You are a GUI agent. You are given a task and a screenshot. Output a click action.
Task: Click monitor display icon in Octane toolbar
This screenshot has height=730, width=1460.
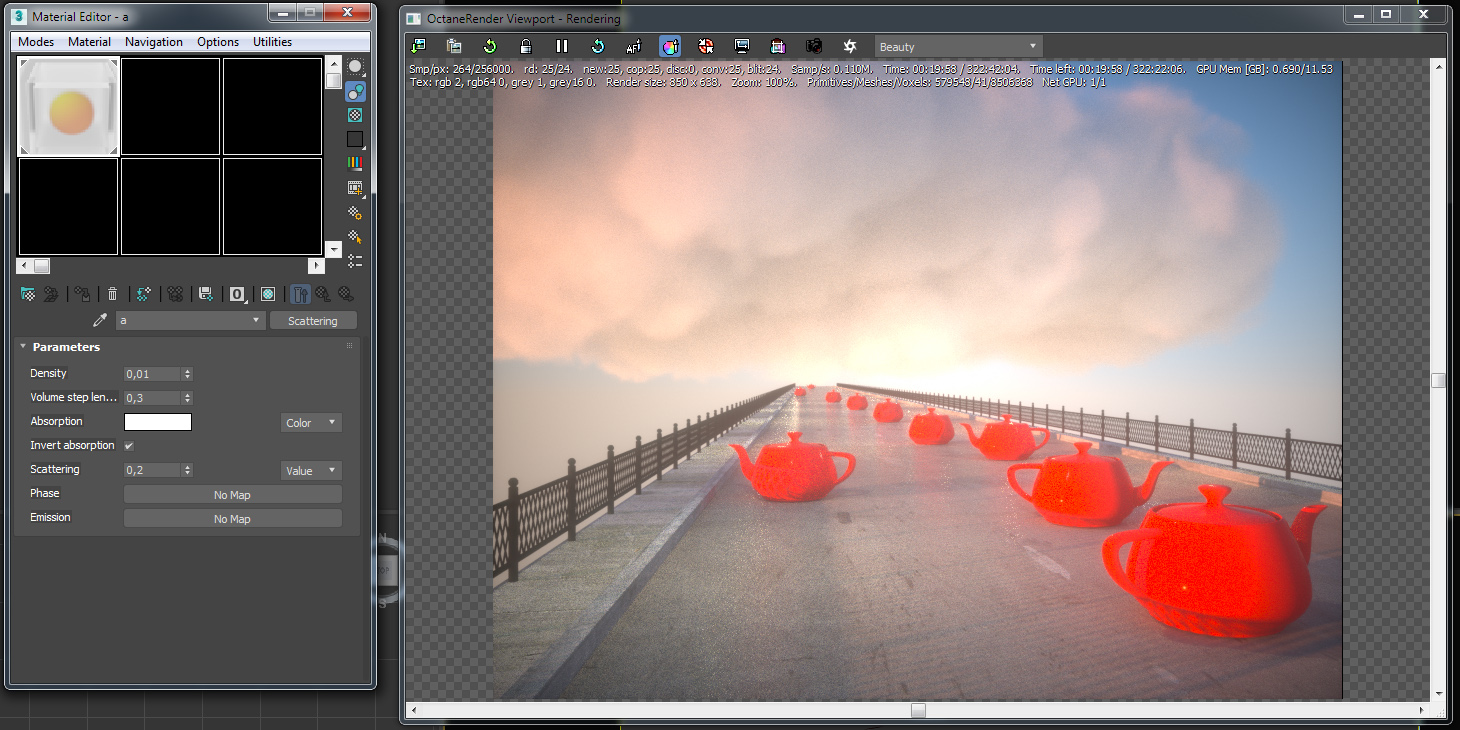tap(742, 46)
